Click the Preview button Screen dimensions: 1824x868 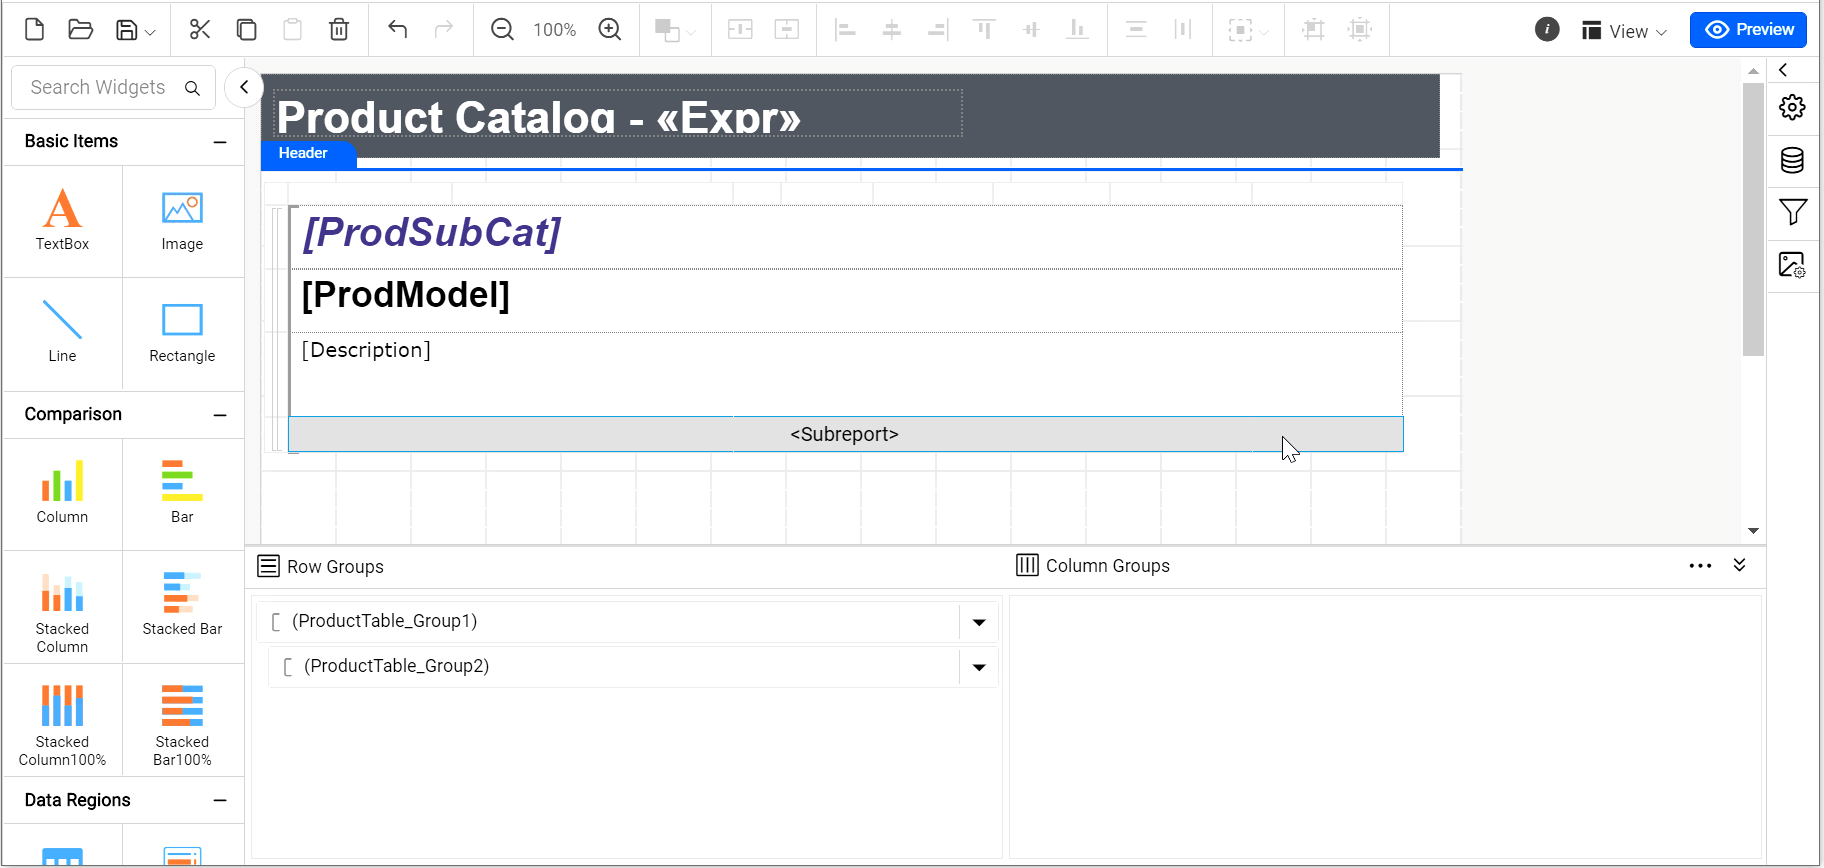click(1748, 30)
